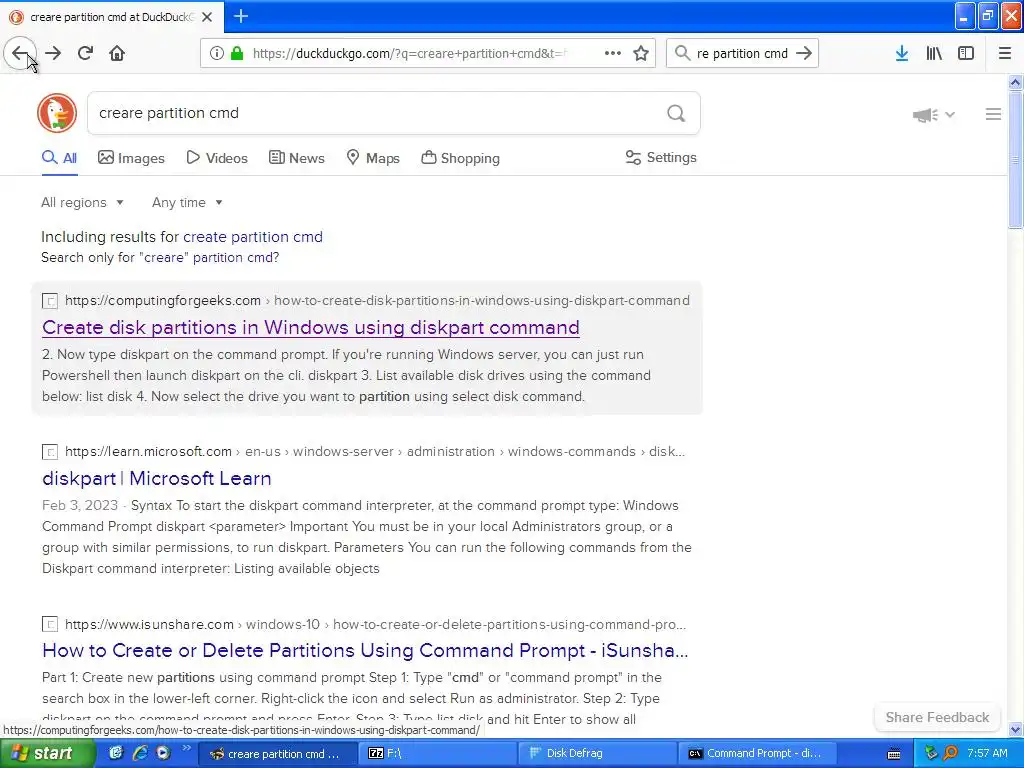Expand the All regions filter
The image size is (1024, 768).
point(82,202)
